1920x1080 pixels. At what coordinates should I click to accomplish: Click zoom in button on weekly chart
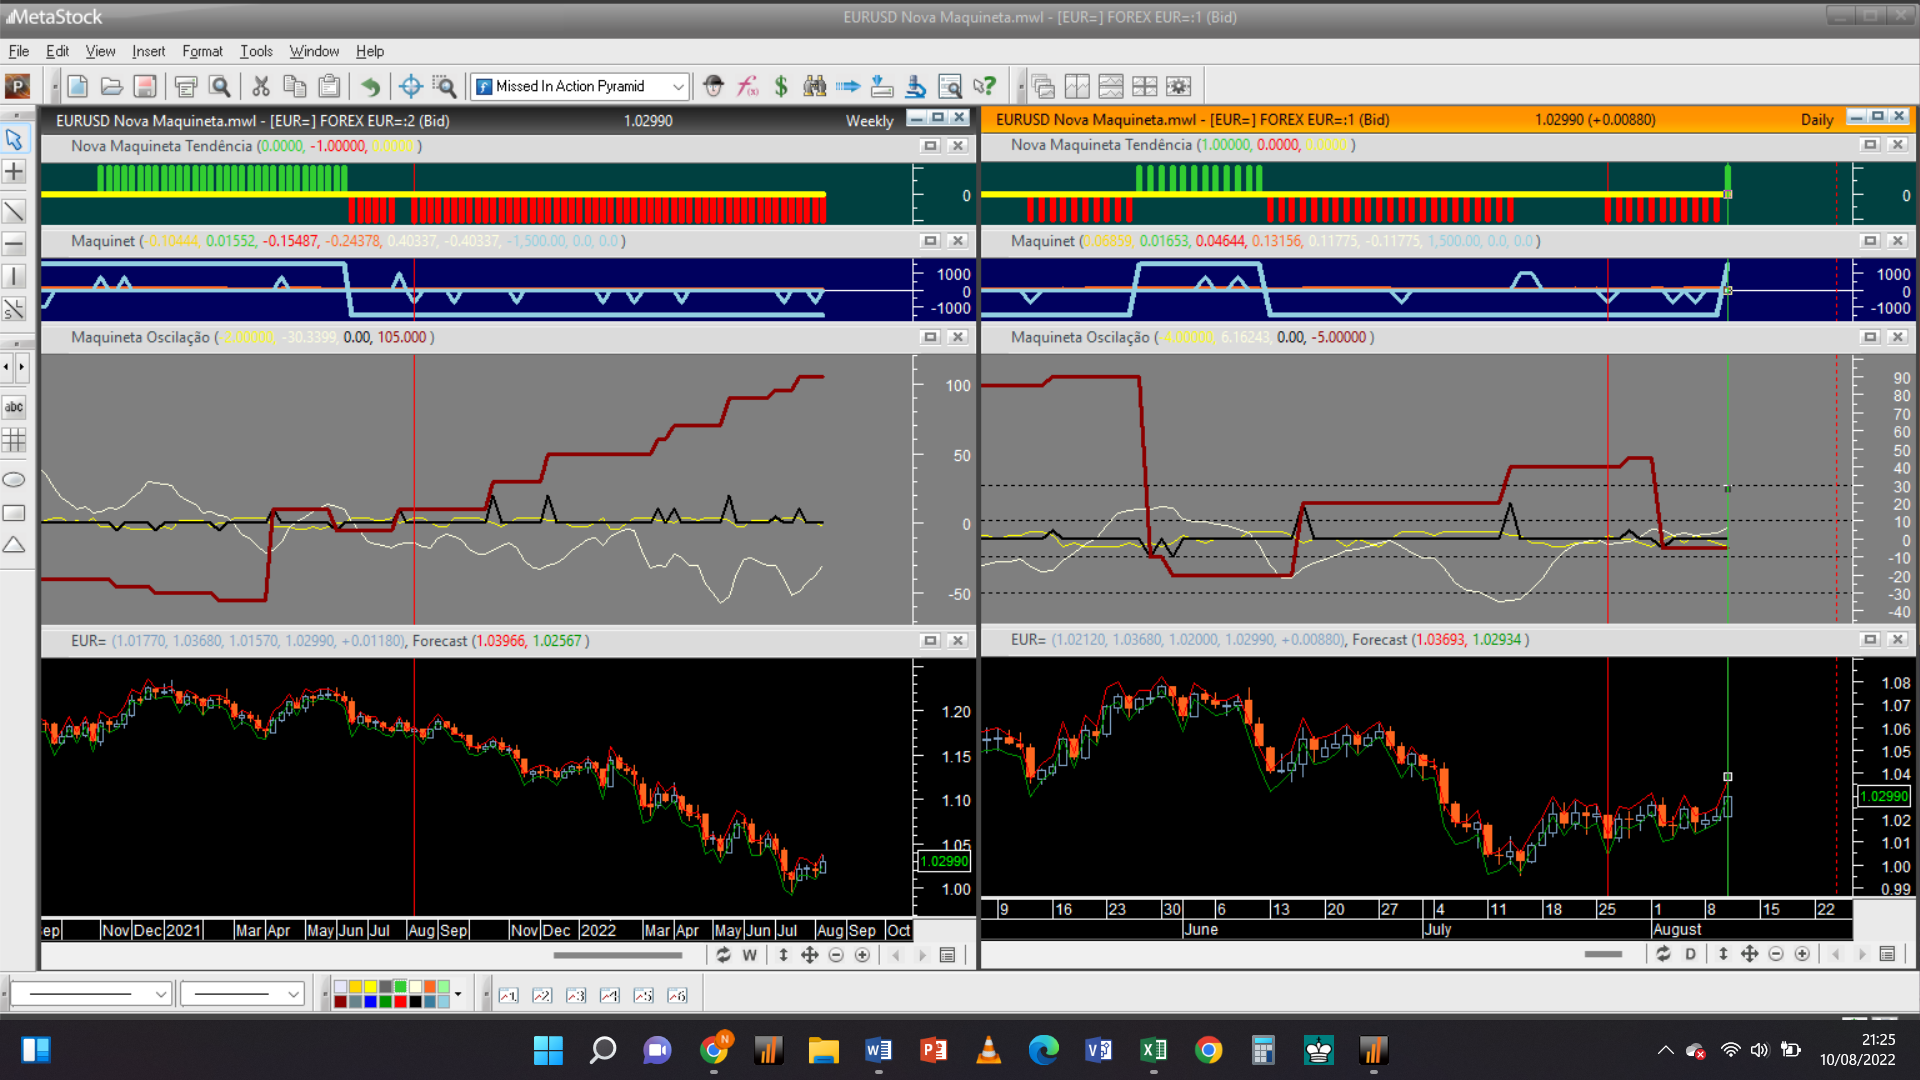point(862,955)
